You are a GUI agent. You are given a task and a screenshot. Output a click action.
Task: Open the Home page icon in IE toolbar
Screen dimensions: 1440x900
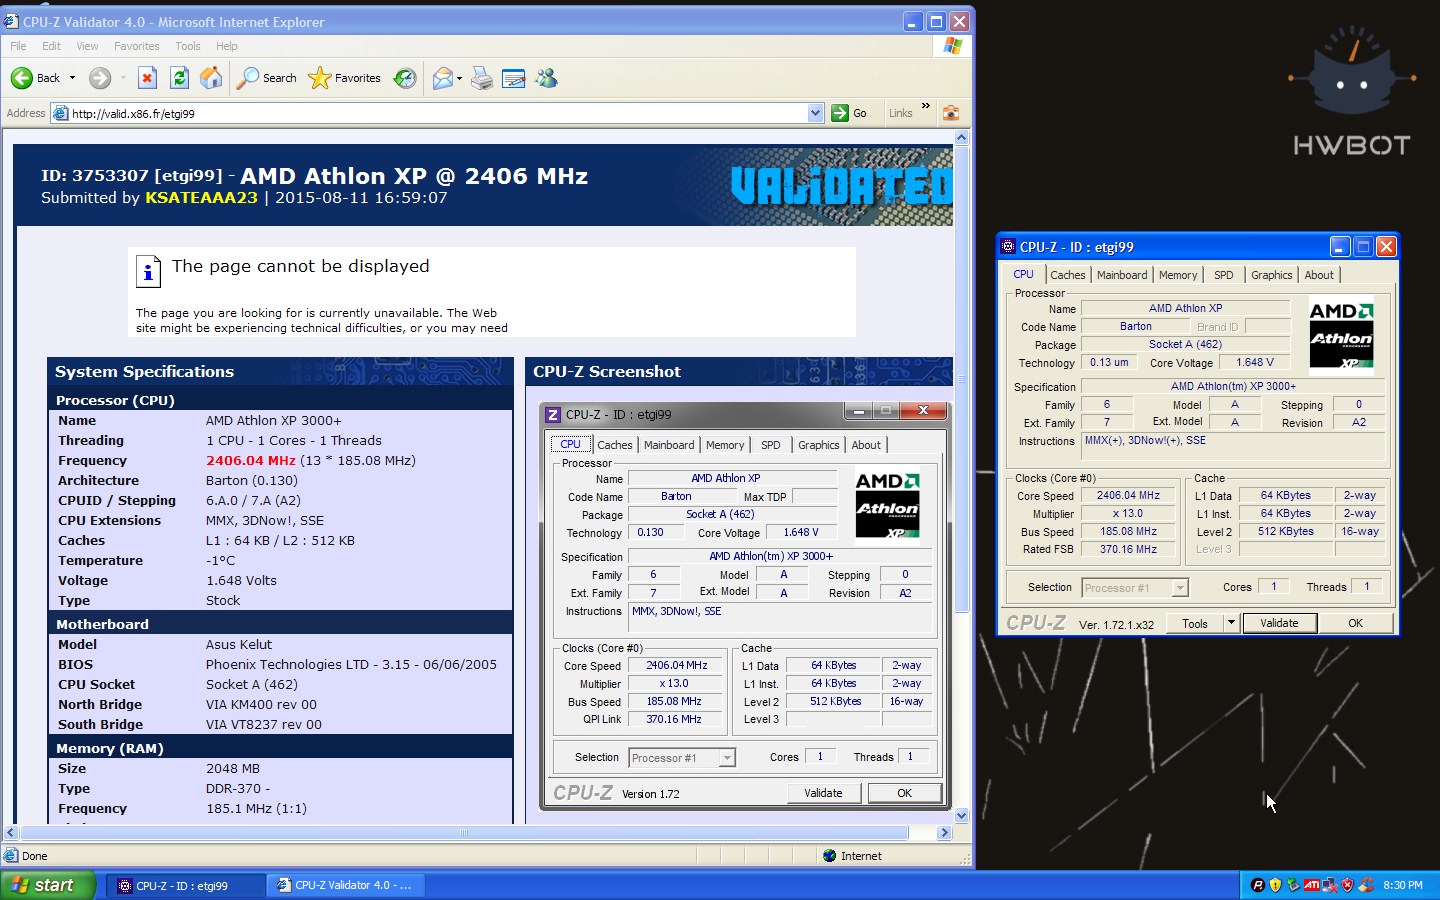(x=211, y=78)
